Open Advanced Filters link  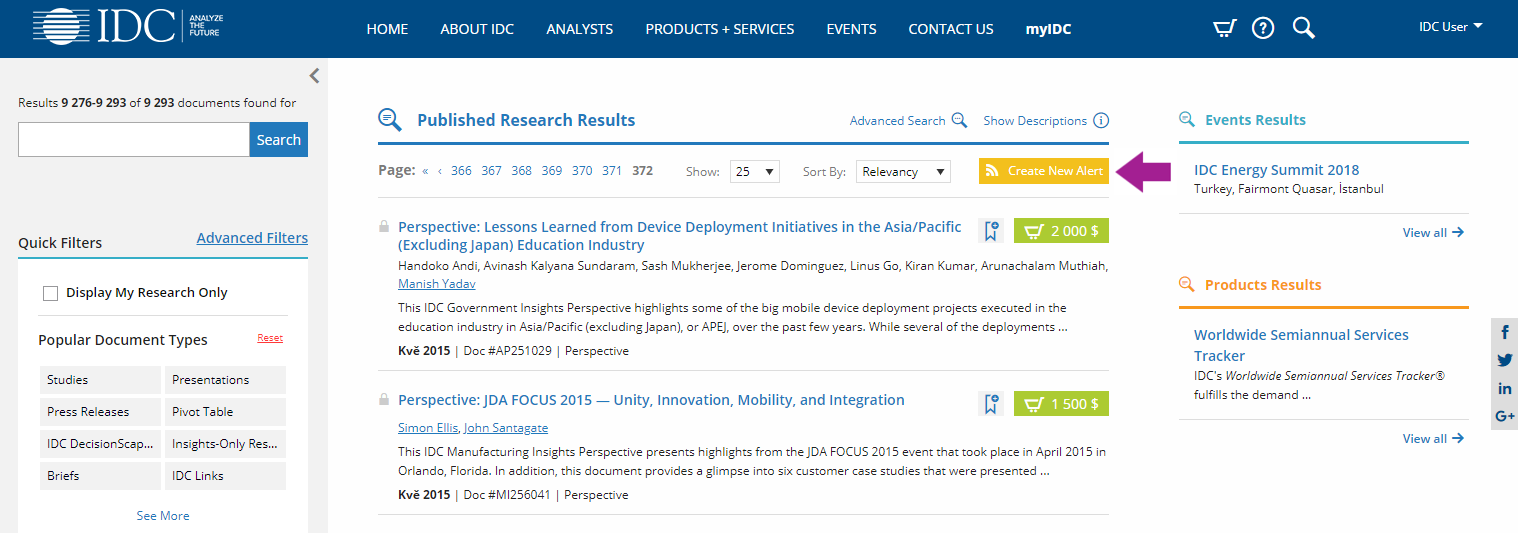(252, 238)
